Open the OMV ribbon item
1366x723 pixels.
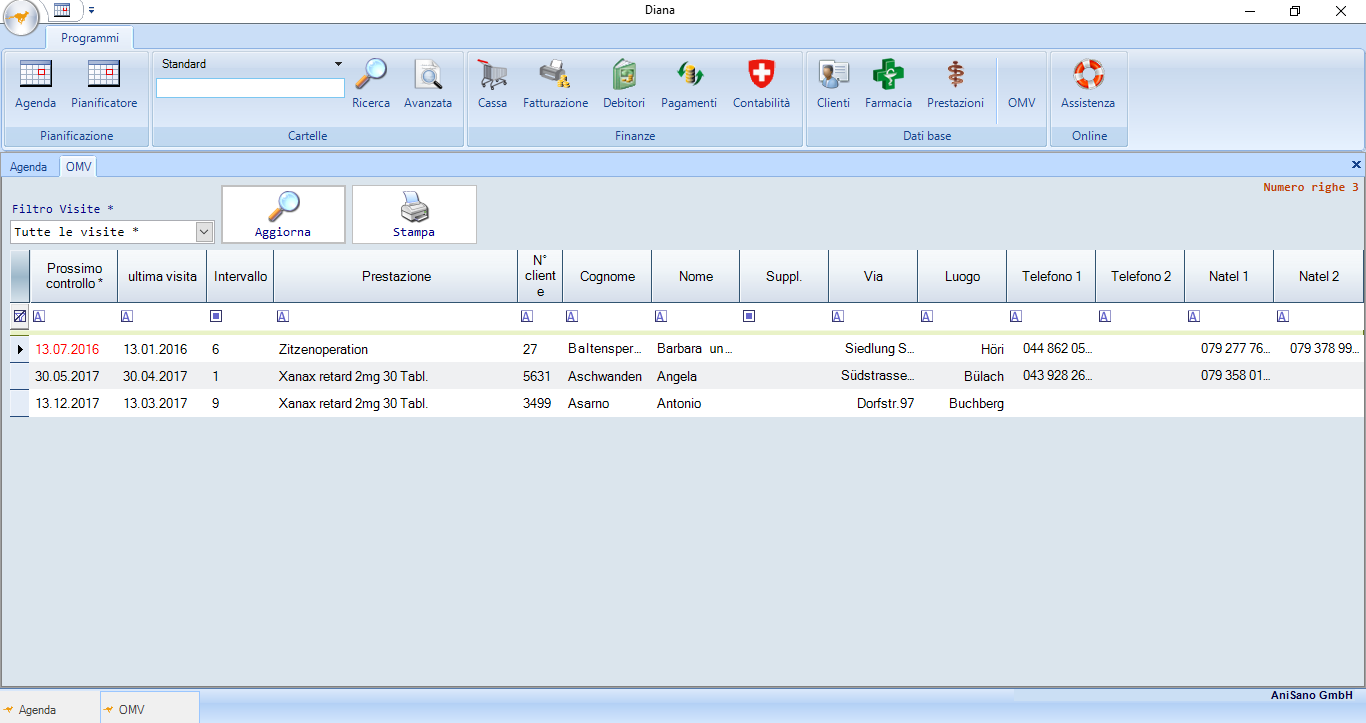point(1022,102)
